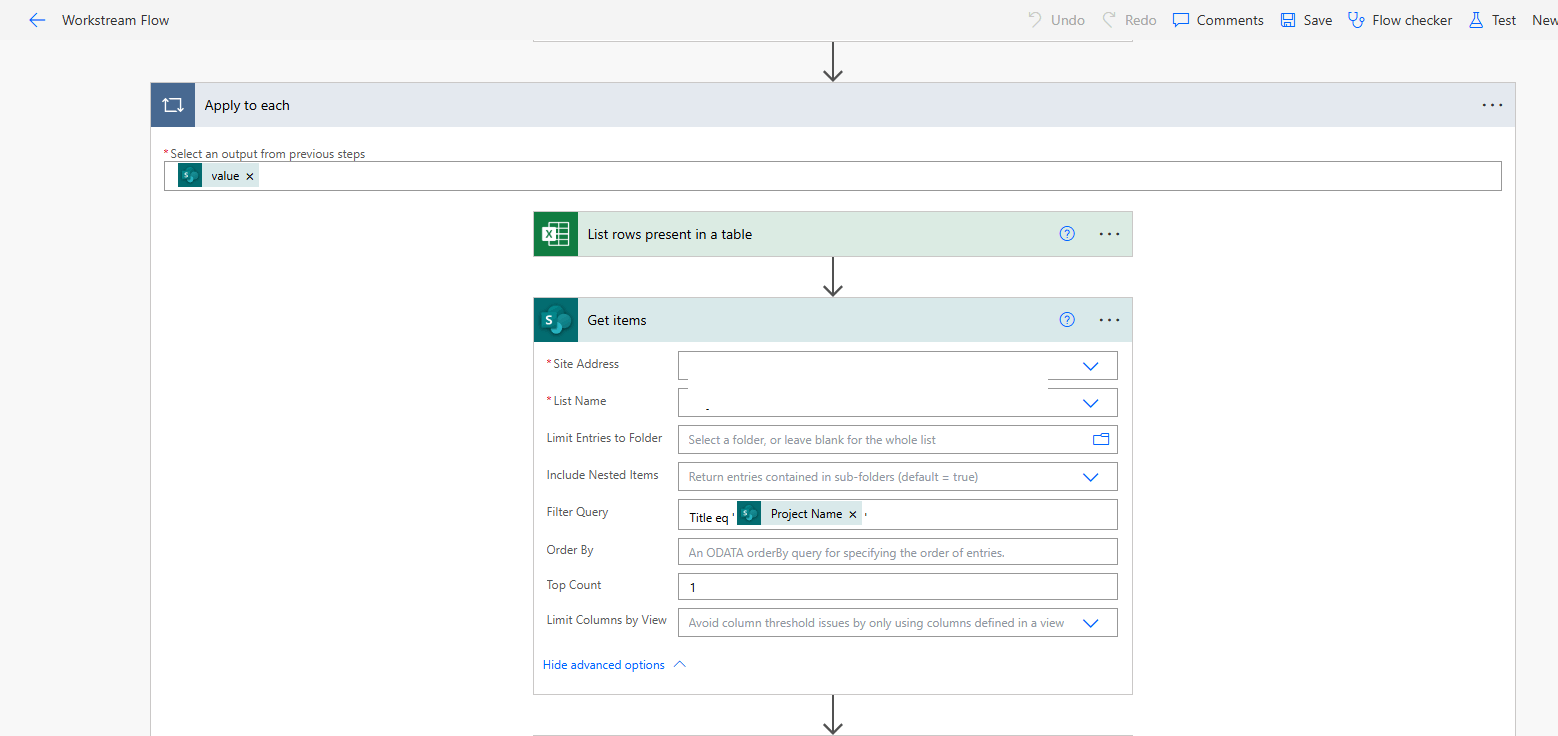Remove the value token
Image resolution: width=1558 pixels, height=736 pixels.
(250, 176)
